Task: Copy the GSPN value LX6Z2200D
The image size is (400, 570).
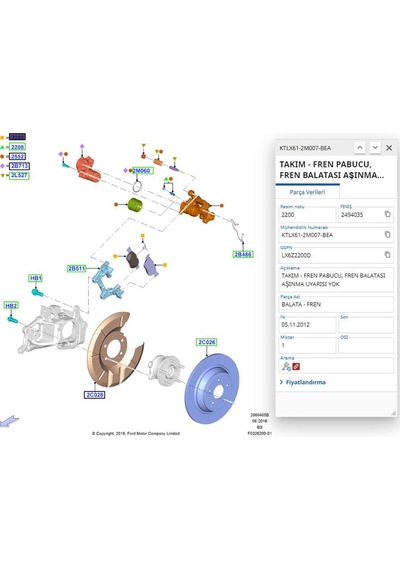Action: (388, 255)
